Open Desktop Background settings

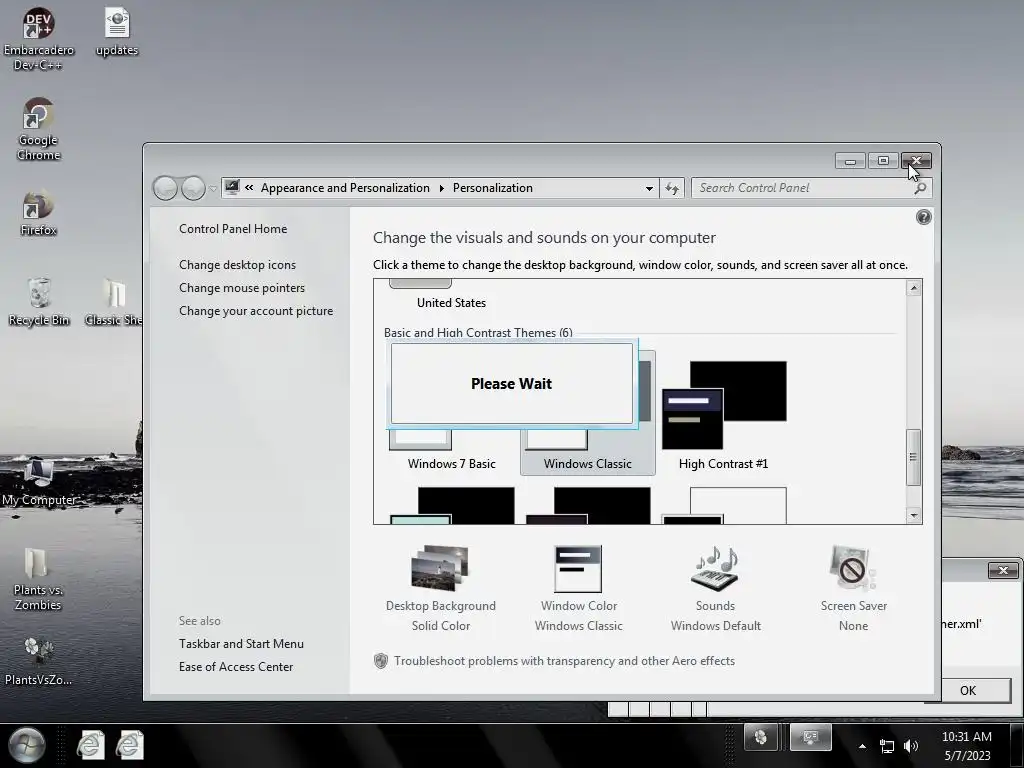coord(441,588)
